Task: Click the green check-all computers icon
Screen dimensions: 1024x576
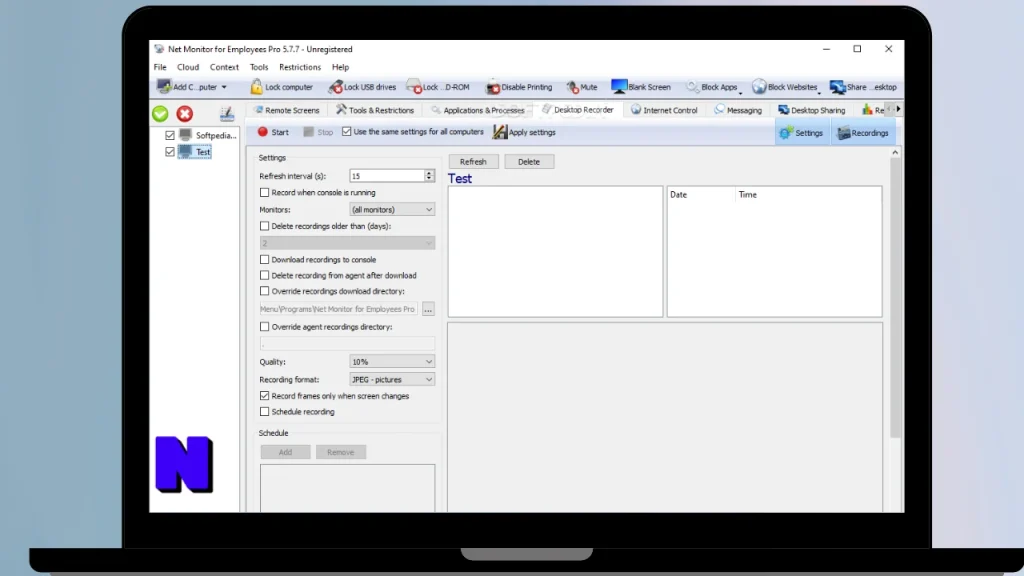Action: click(160, 114)
